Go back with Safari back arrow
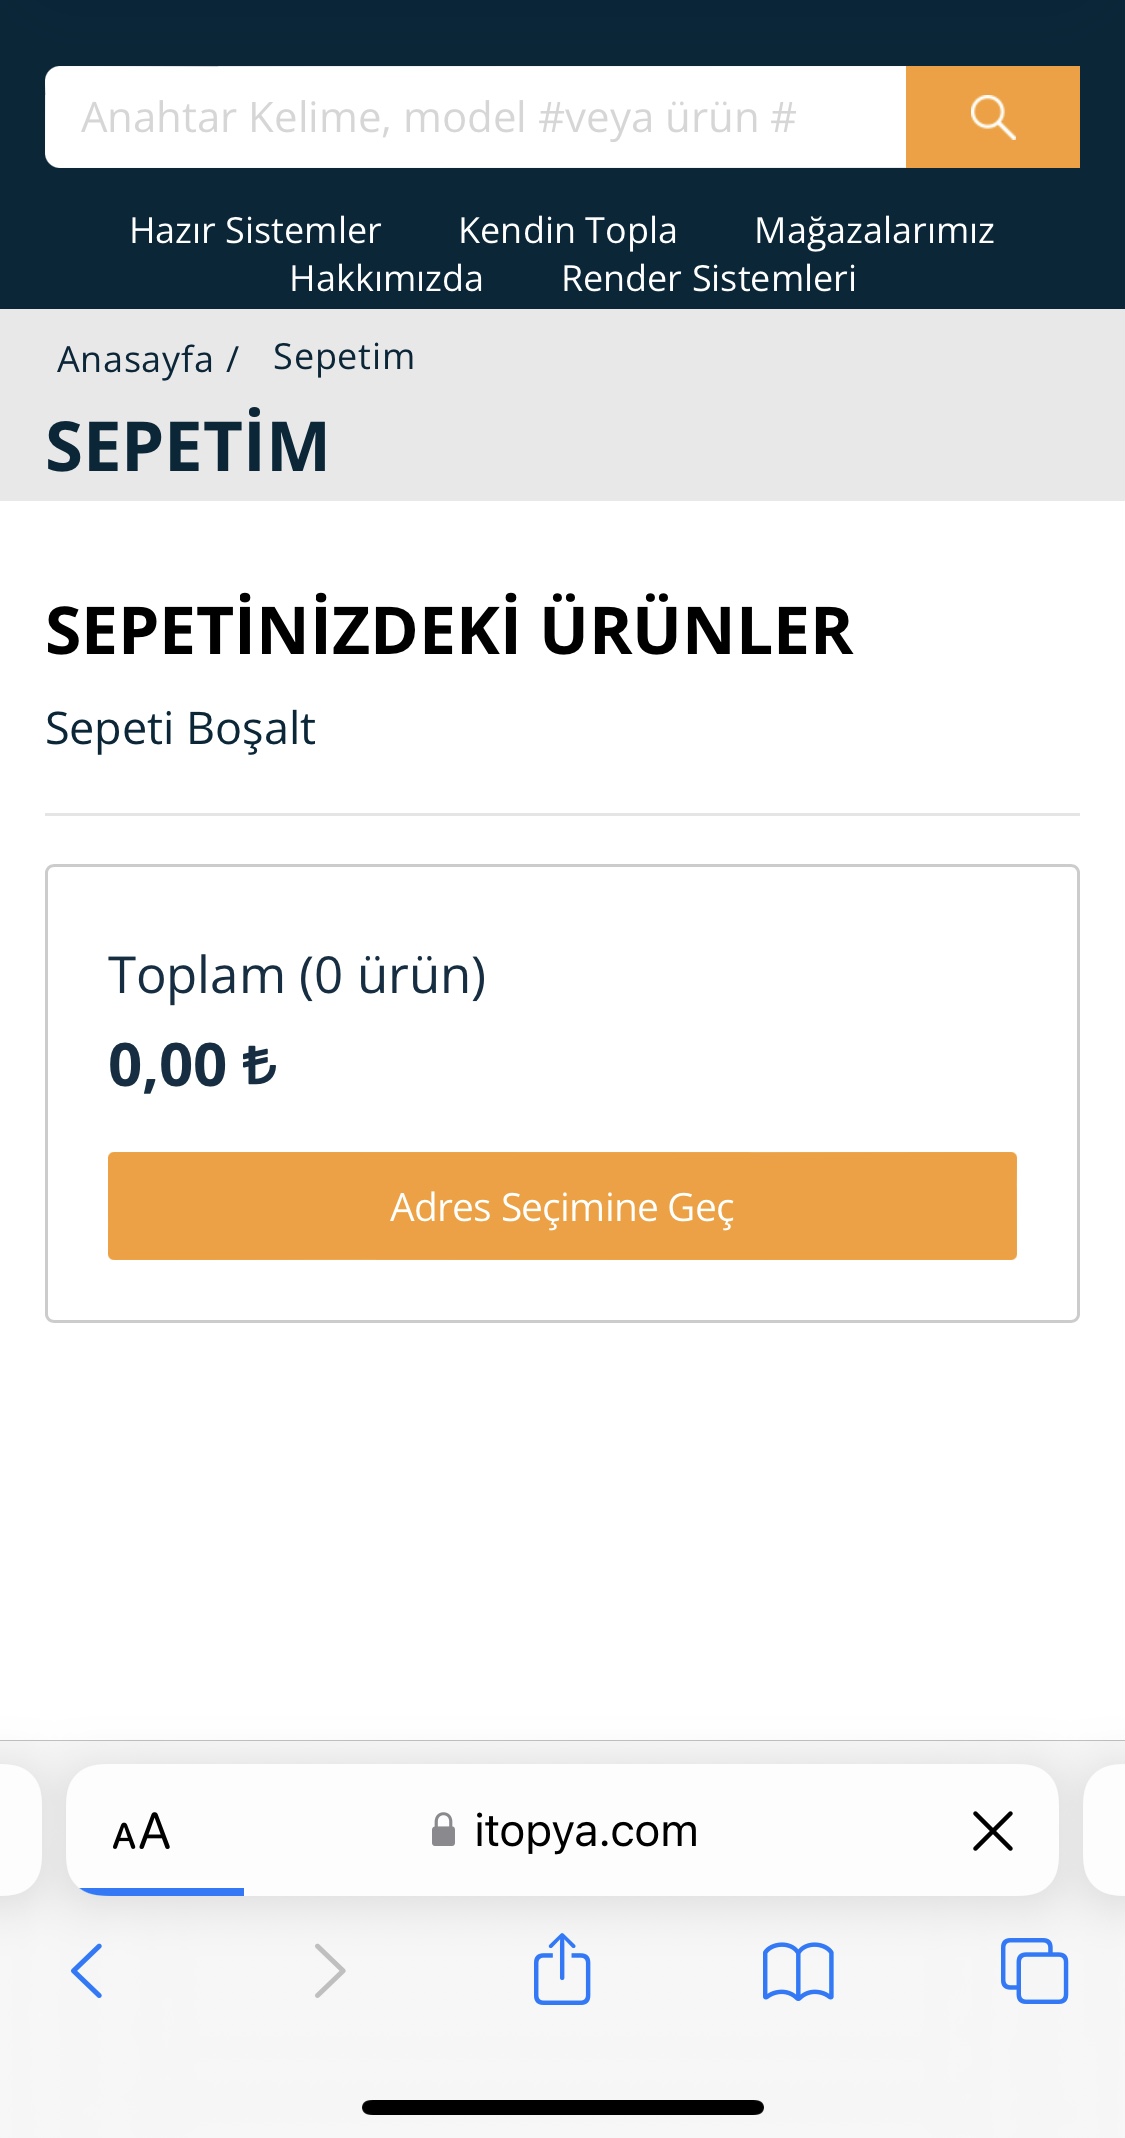This screenshot has height=2138, width=1125. click(87, 1970)
